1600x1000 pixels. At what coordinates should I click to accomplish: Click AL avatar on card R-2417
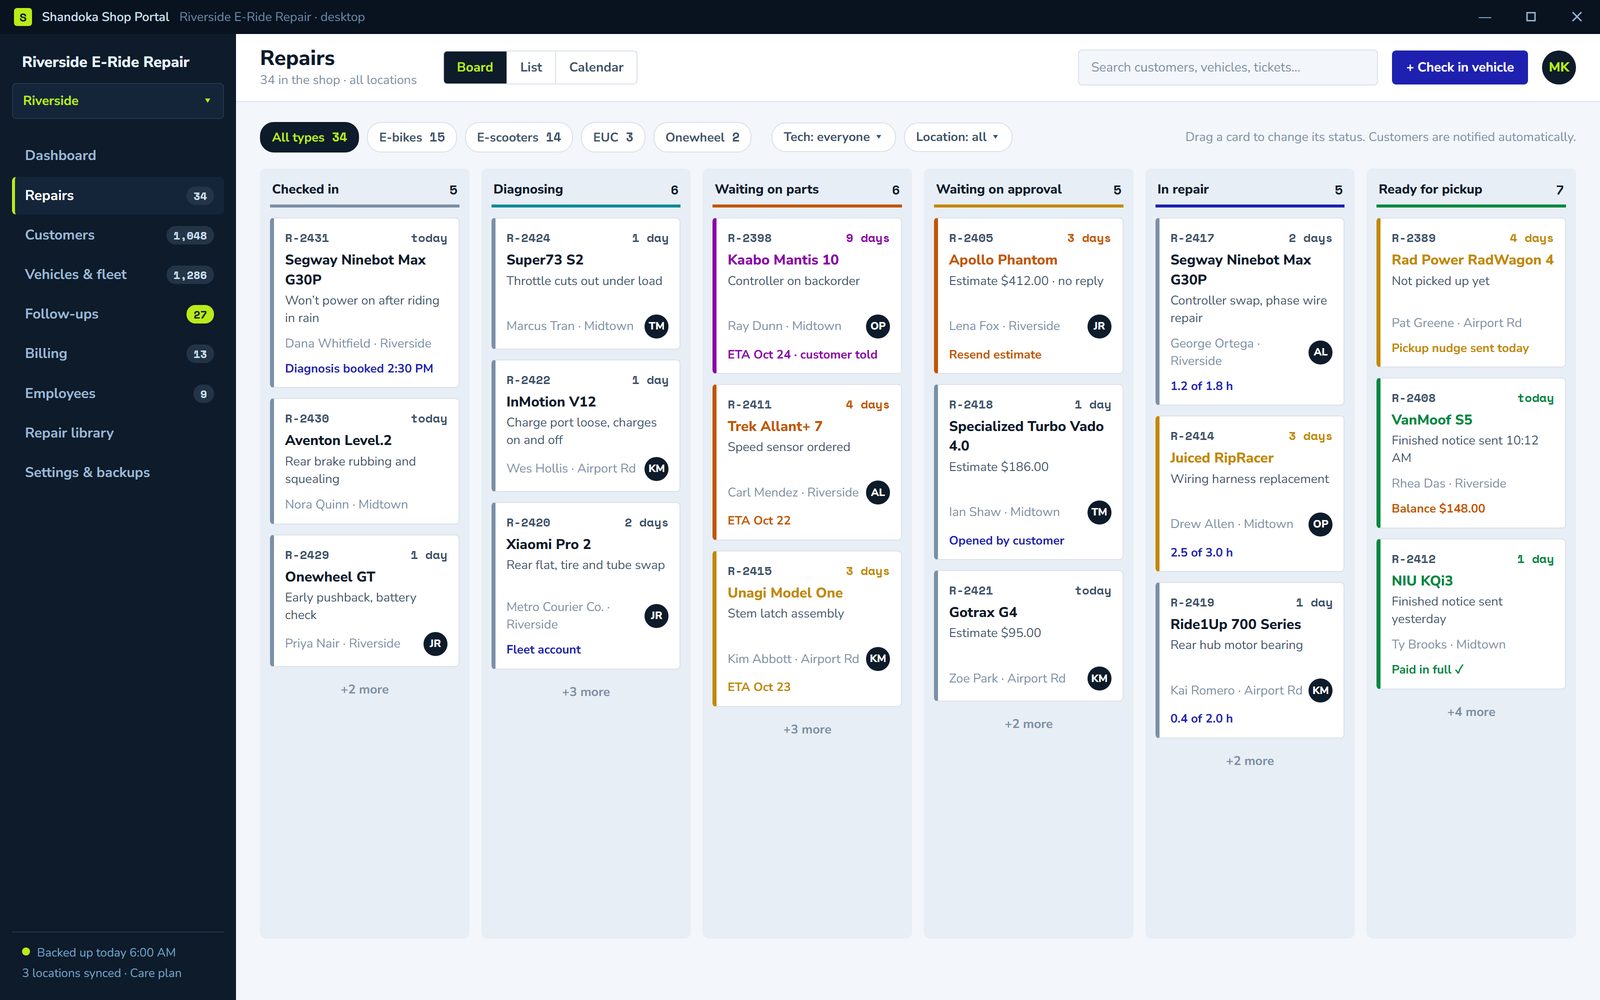1320,352
